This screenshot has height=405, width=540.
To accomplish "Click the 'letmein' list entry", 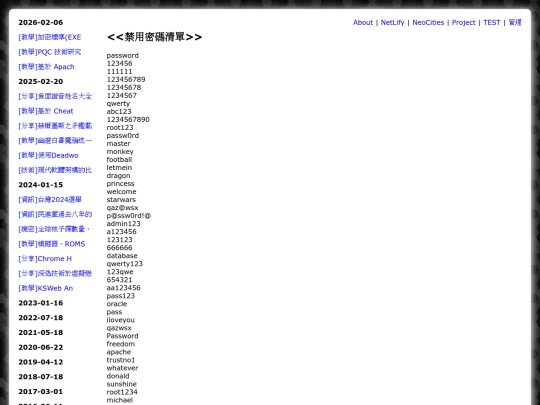I will pos(119,168).
